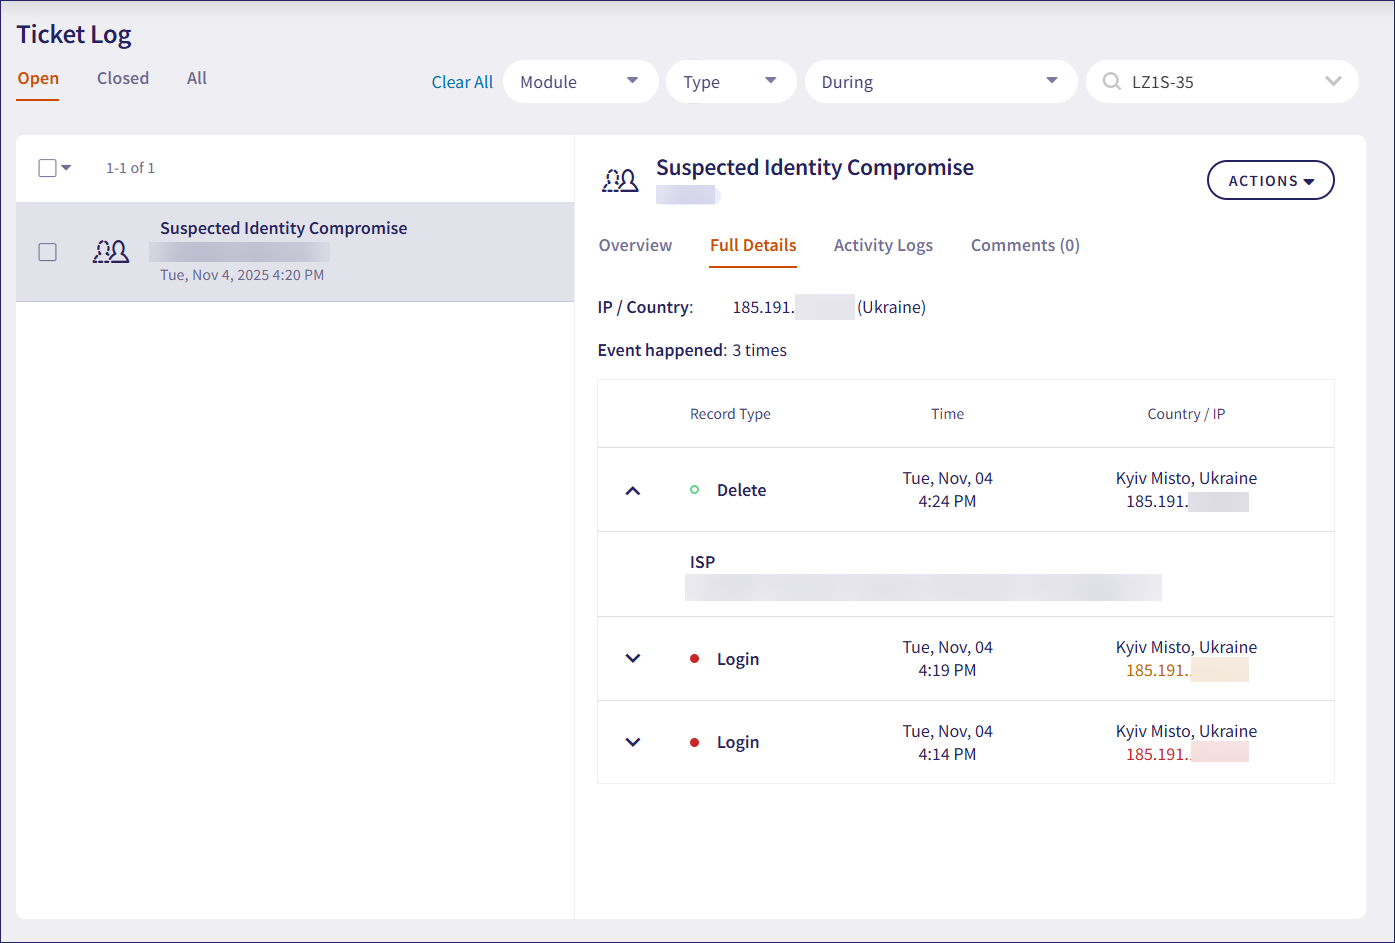The width and height of the screenshot is (1395, 943).
Task: Open the Activity Logs tab
Action: coord(883,245)
